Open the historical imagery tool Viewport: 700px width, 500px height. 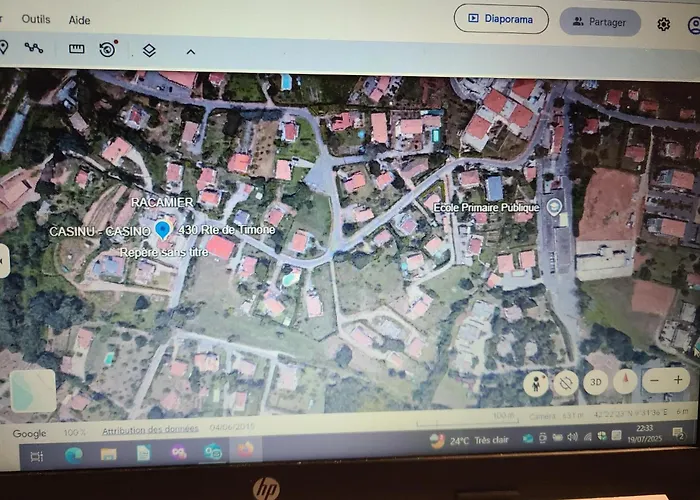[107, 49]
